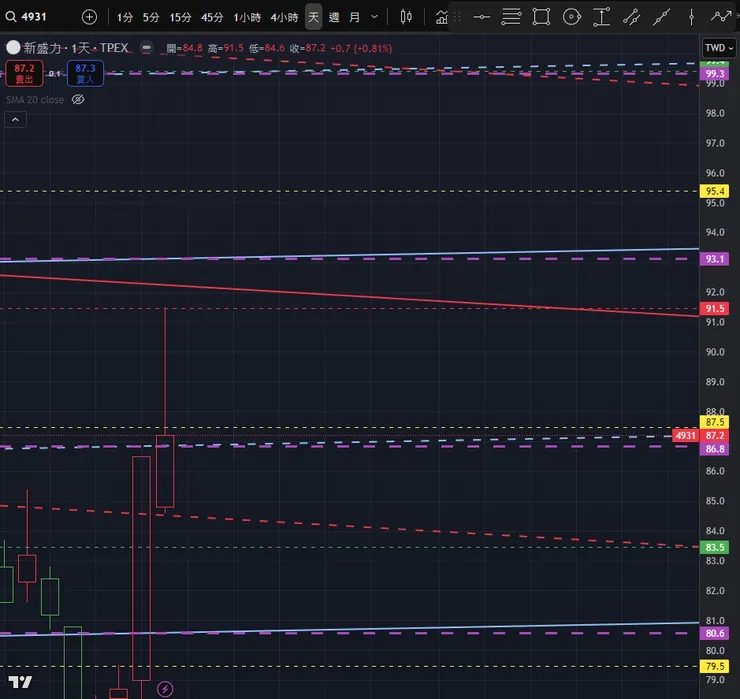
Task: Click the SMA 20 close indicator label
Action: tap(35, 100)
